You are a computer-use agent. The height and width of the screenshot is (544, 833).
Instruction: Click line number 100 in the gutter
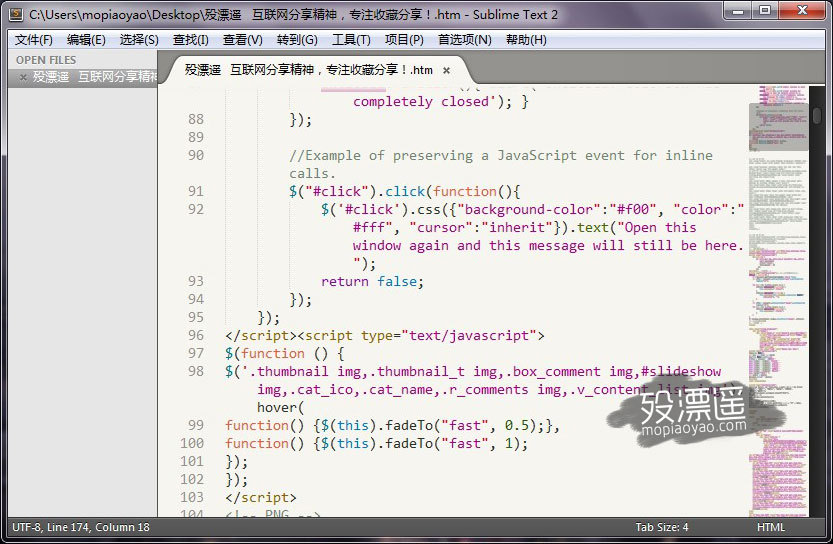[192, 443]
